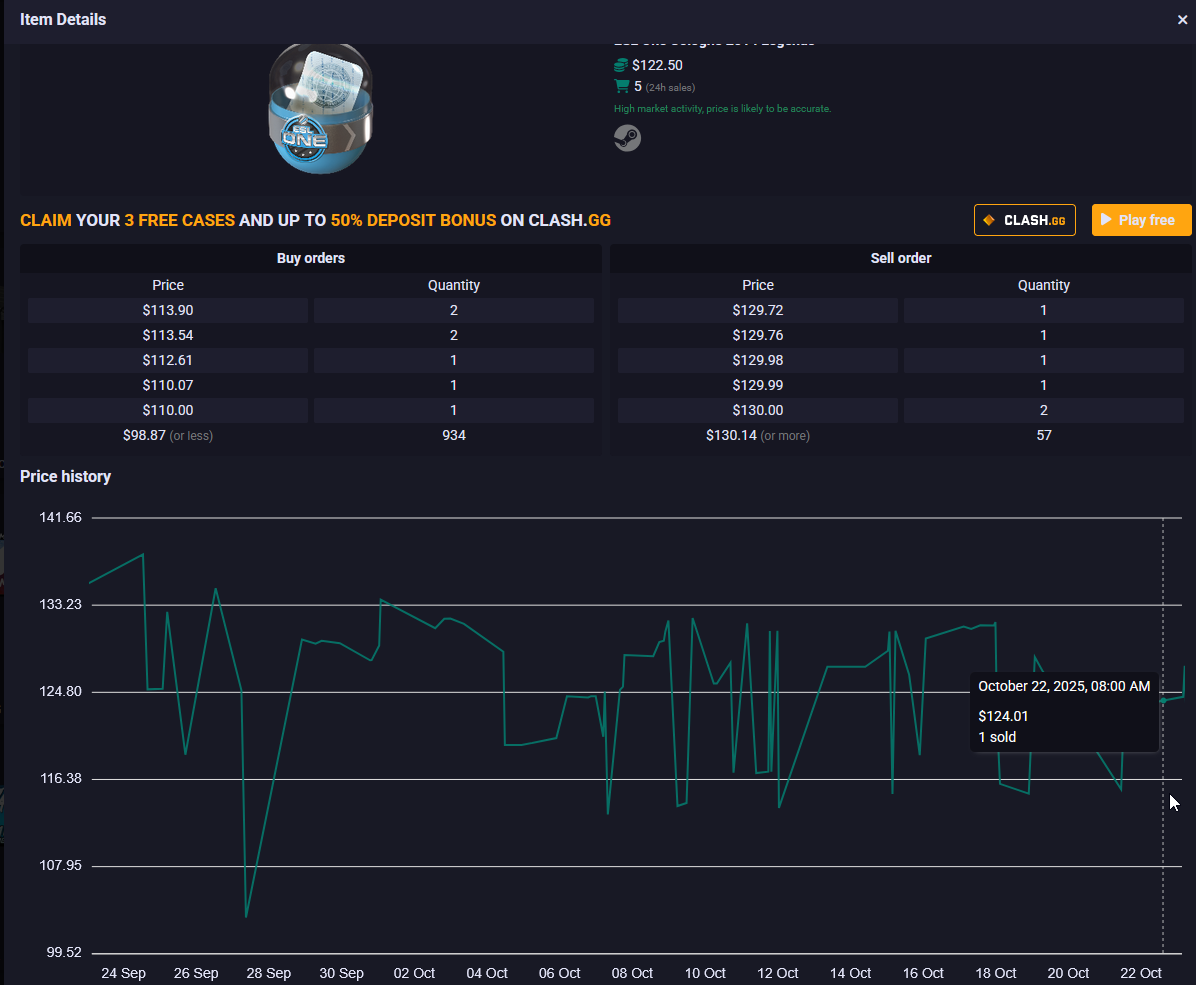The width and height of the screenshot is (1196, 985).
Task: Select the Sell order header
Action: click(x=901, y=258)
